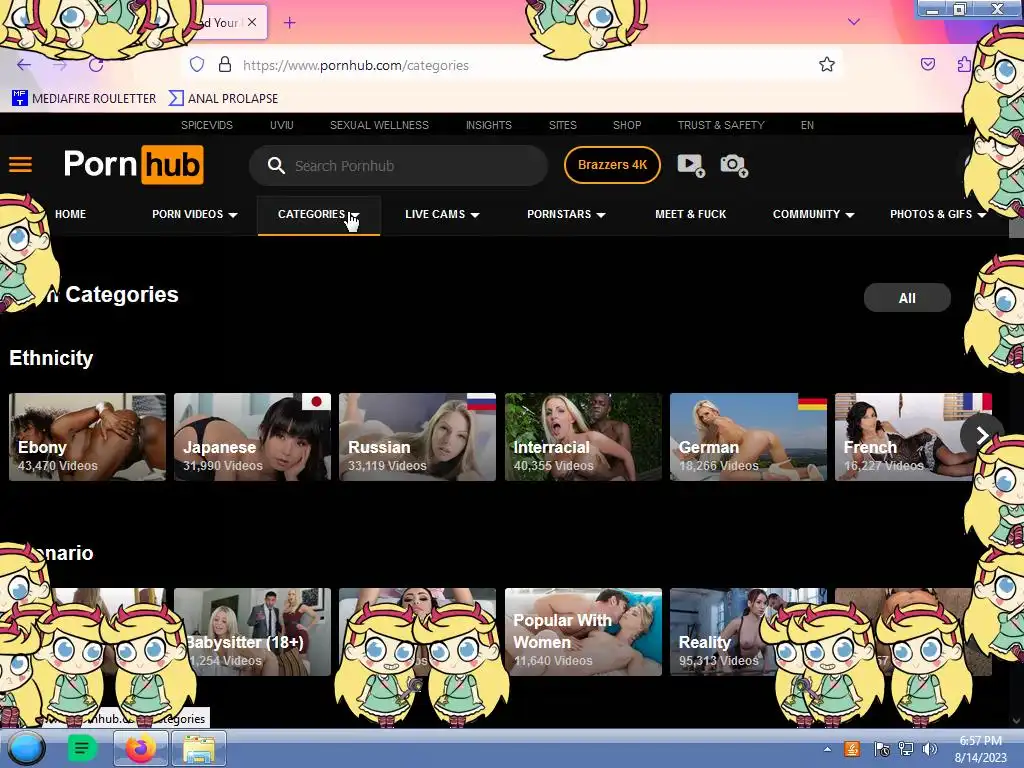Open the file explorer taskbar icon
Viewport: 1024px width, 768px height.
pyautogui.click(x=199, y=748)
